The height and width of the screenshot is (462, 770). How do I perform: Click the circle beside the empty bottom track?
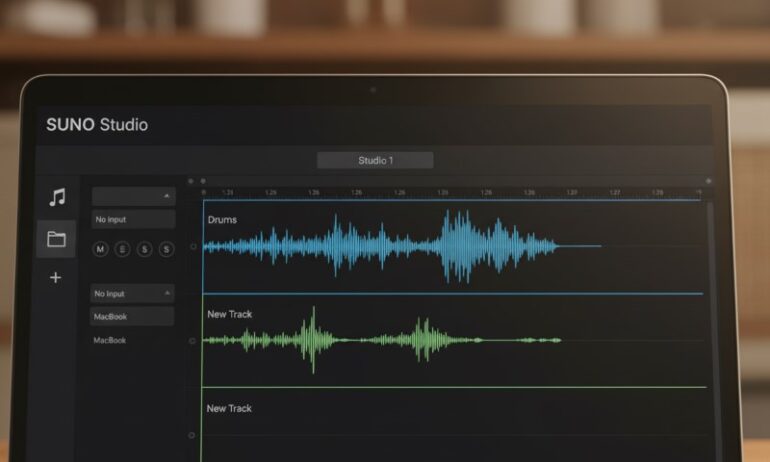click(193, 435)
